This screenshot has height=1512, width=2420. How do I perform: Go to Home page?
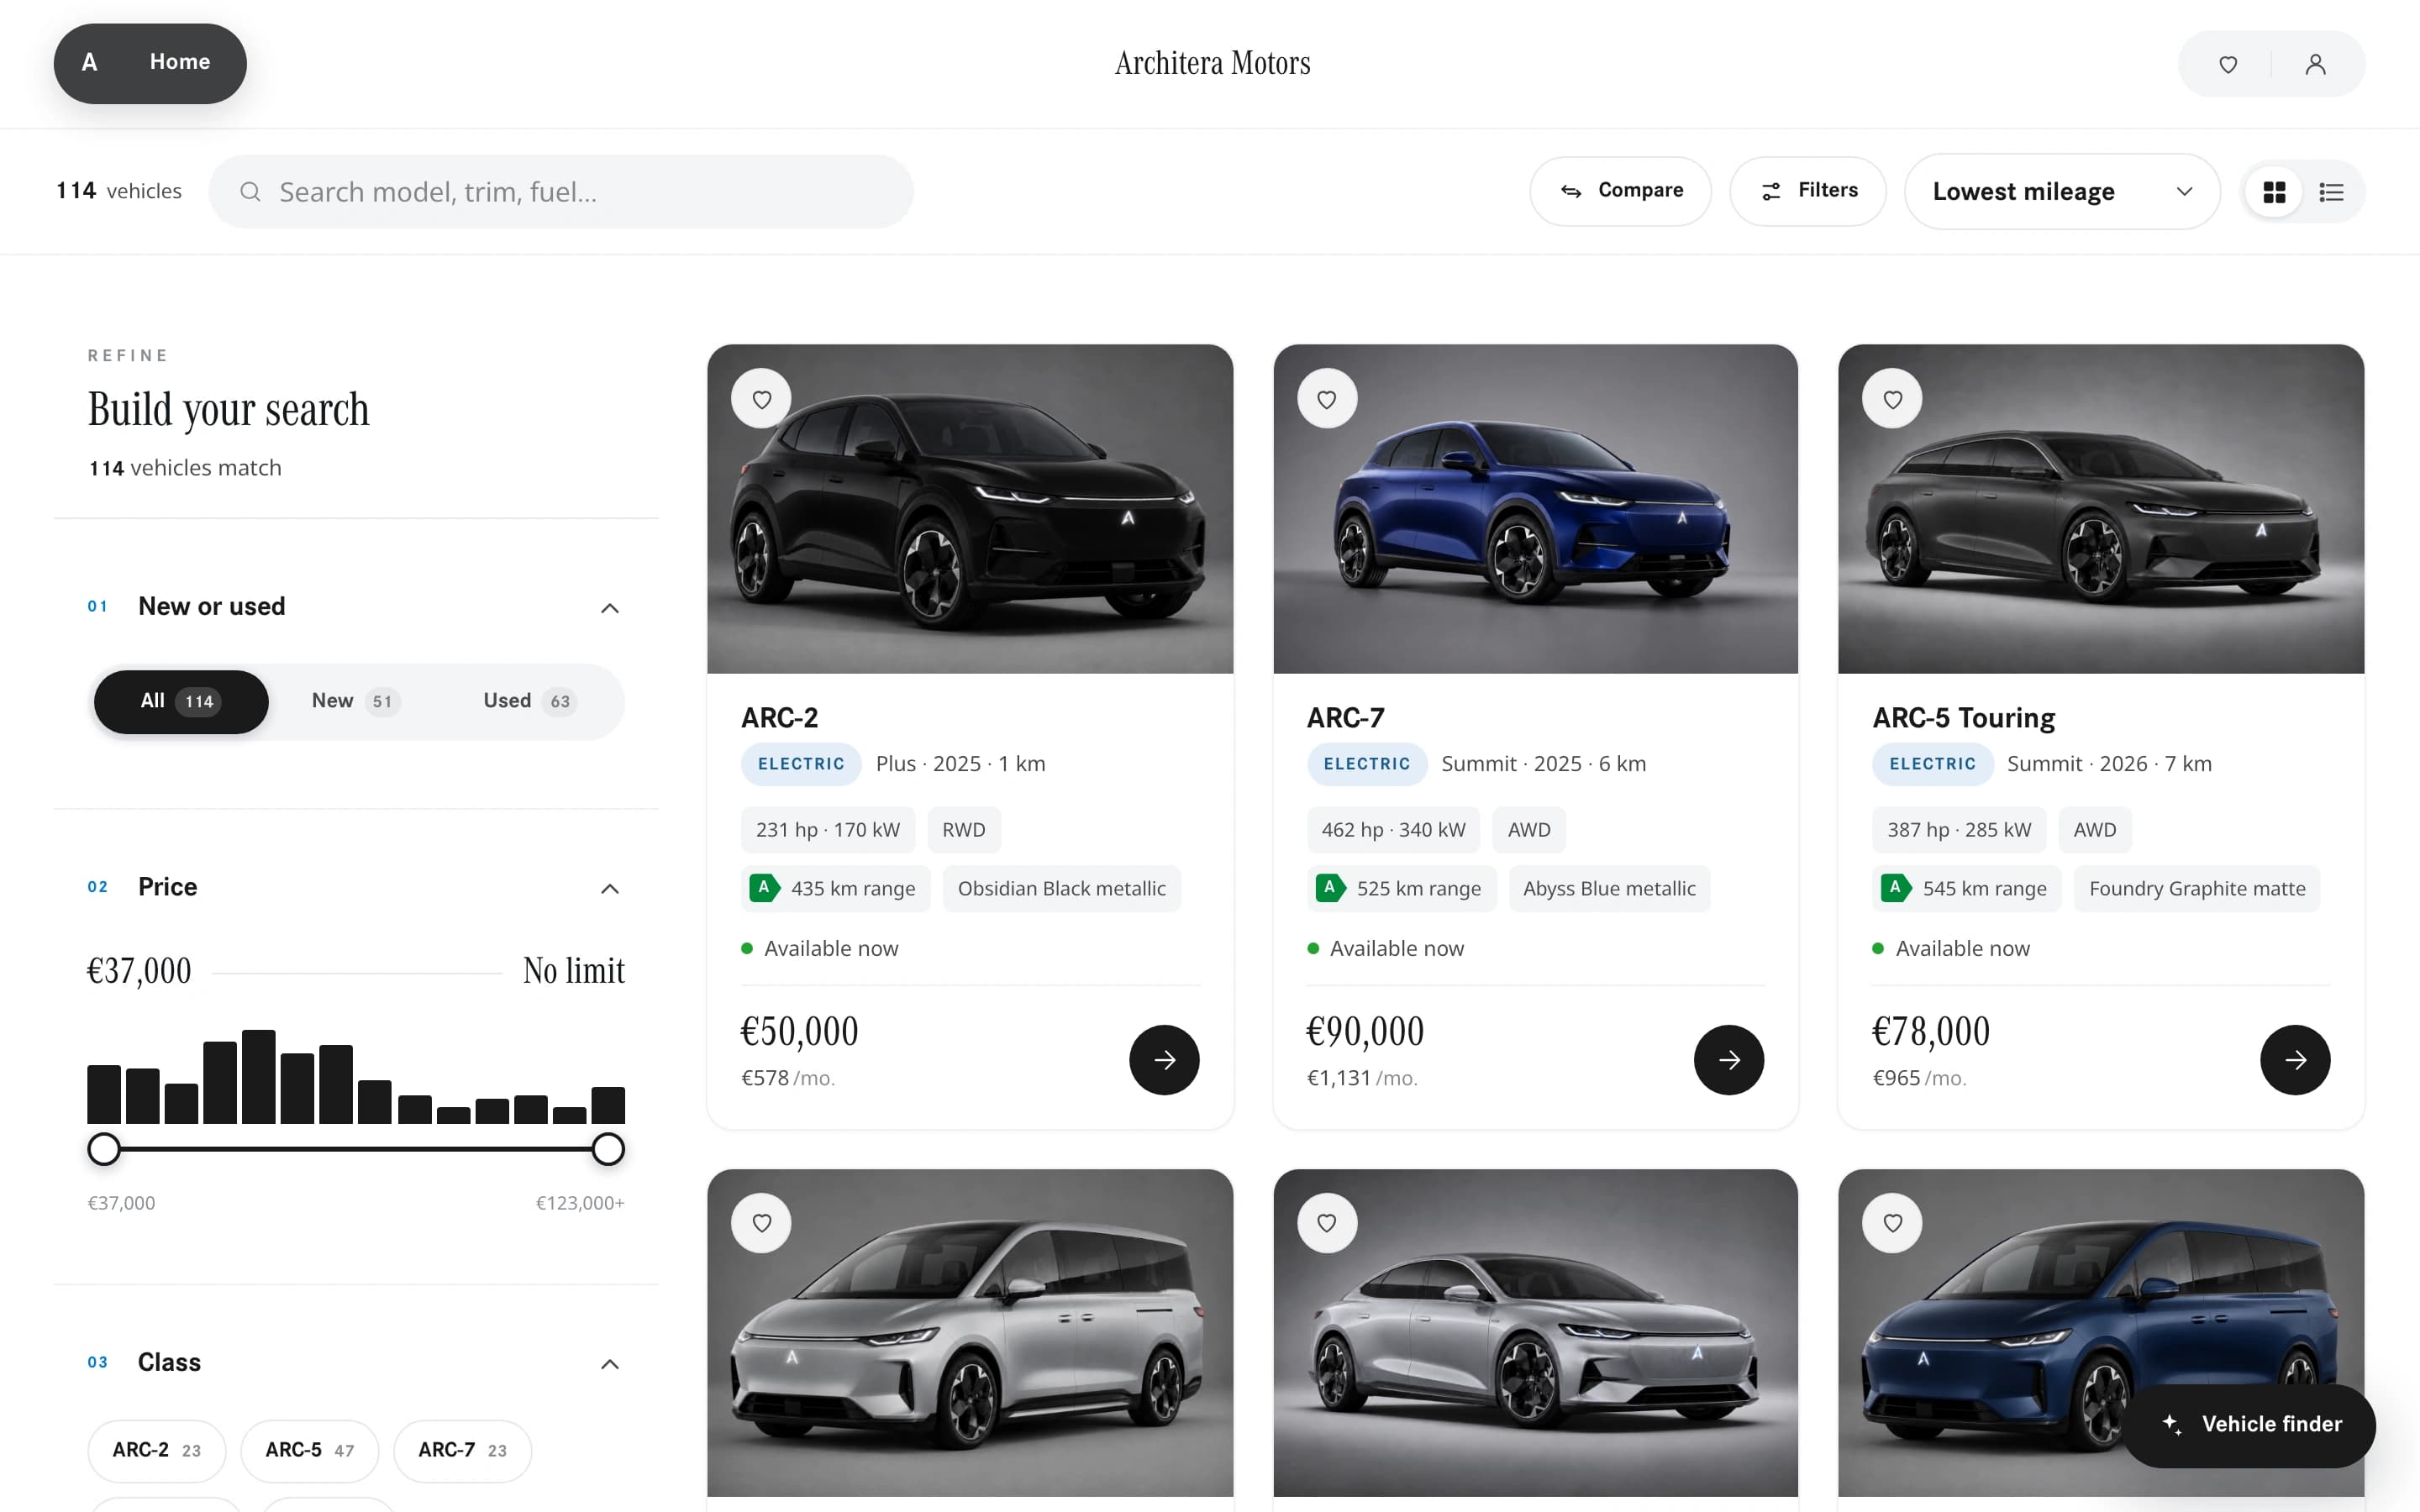(x=180, y=62)
